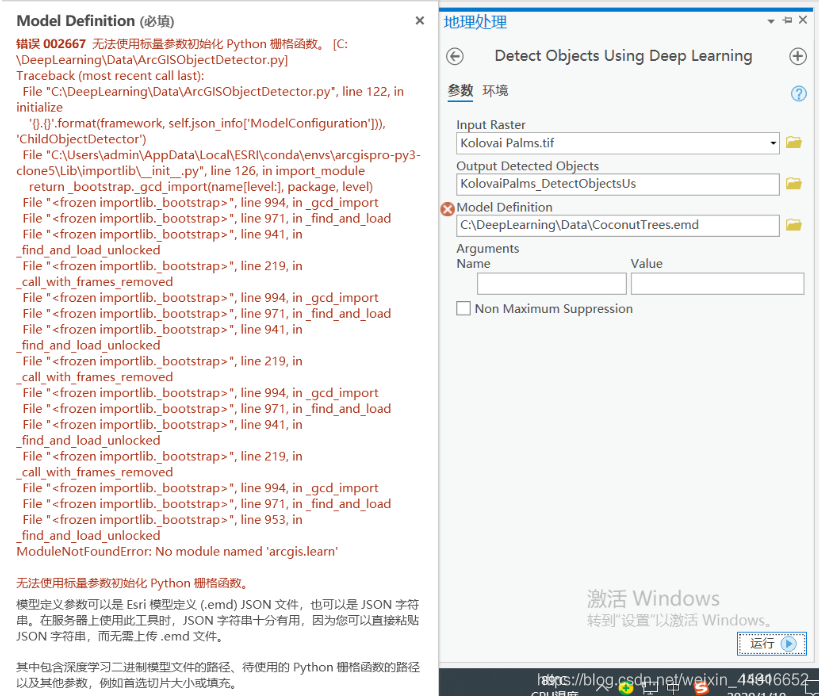Click the Arguments label

pos(487,249)
